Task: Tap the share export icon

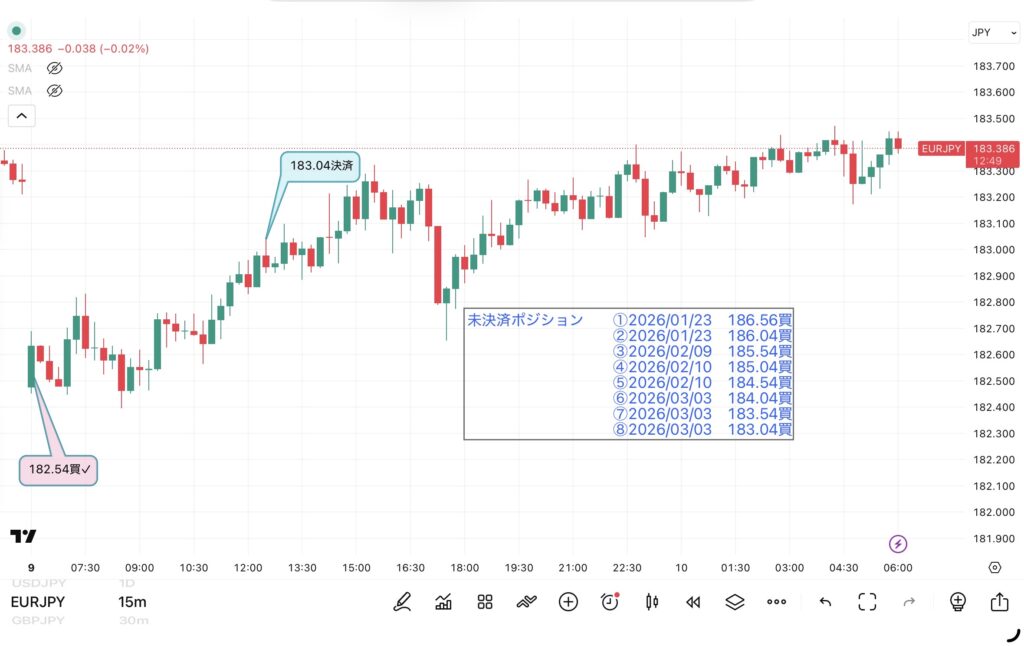Action: [999, 601]
